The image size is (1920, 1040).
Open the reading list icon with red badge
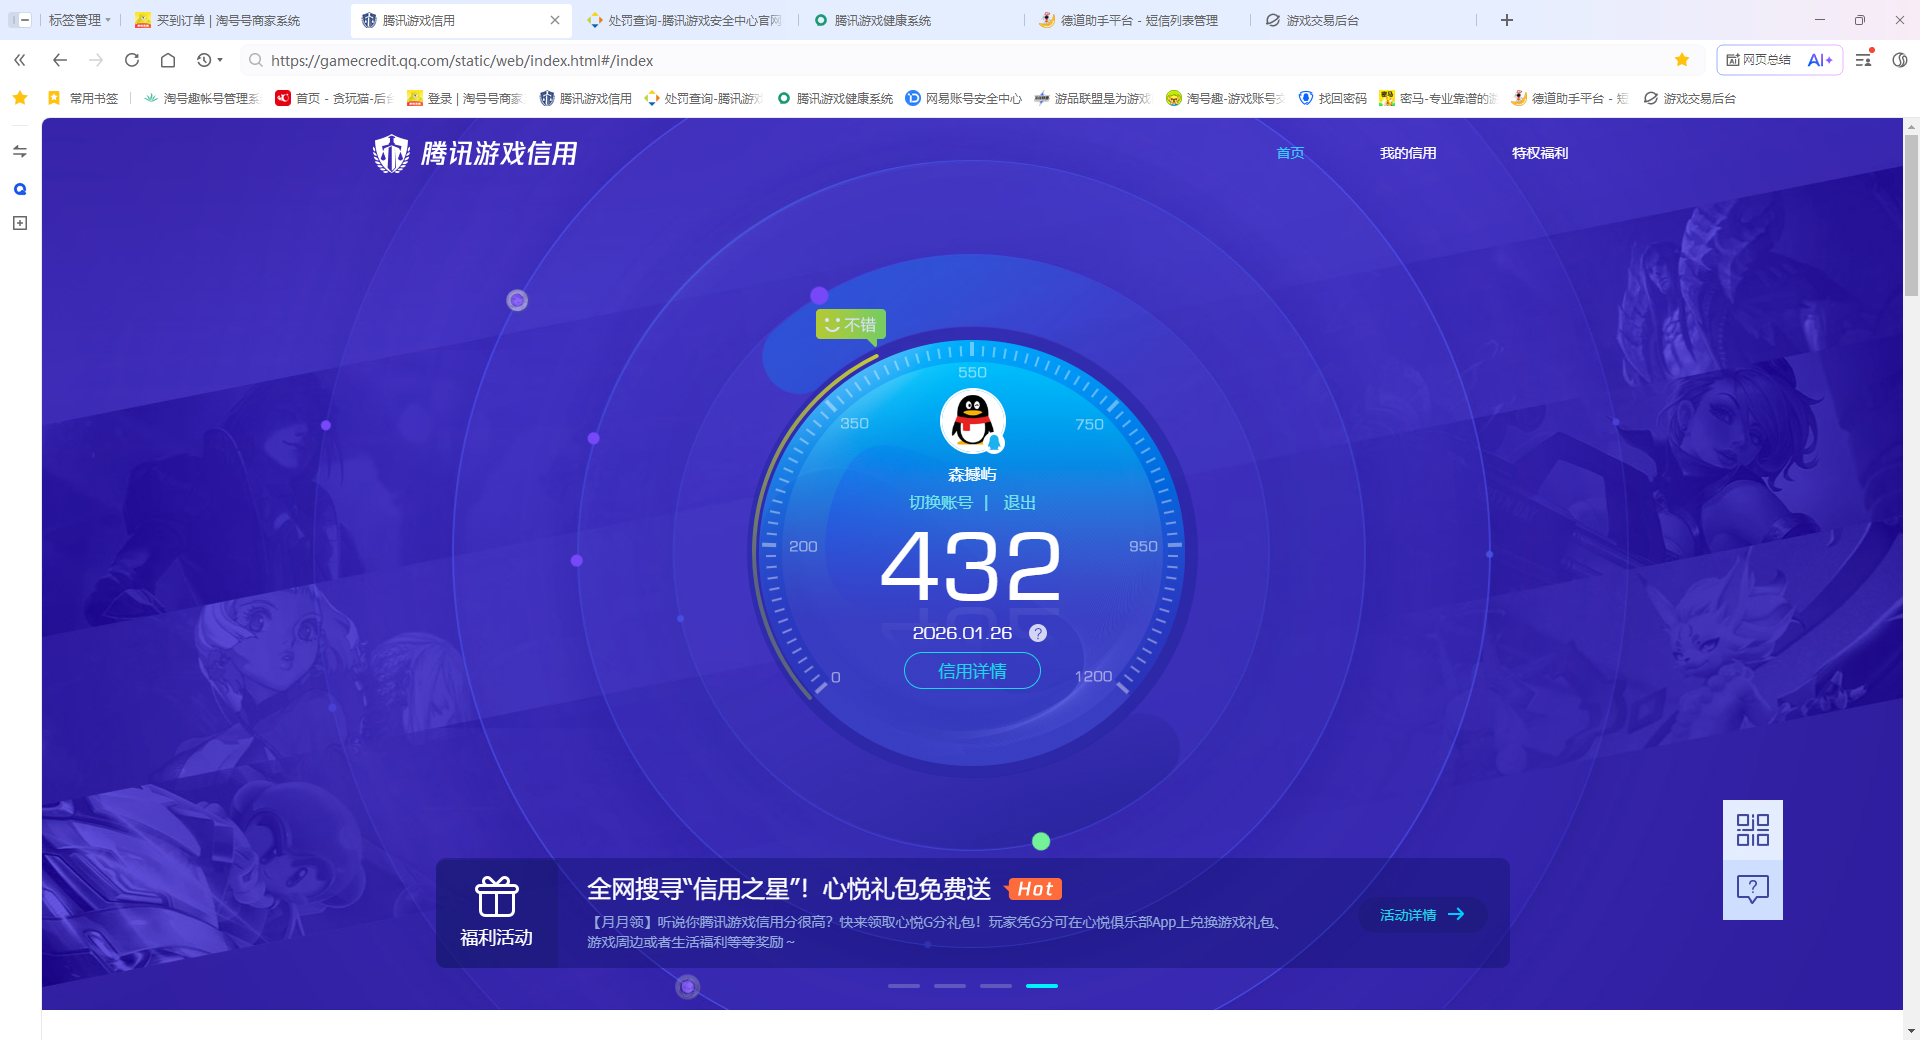[x=1862, y=60]
